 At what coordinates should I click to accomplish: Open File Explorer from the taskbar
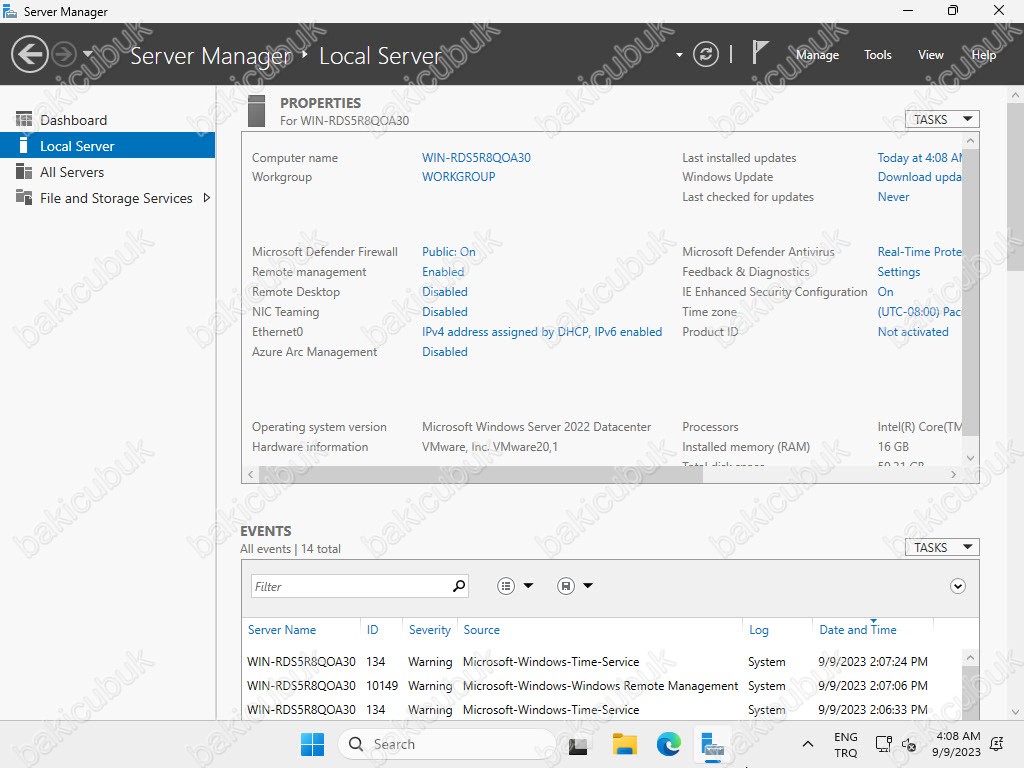624,744
